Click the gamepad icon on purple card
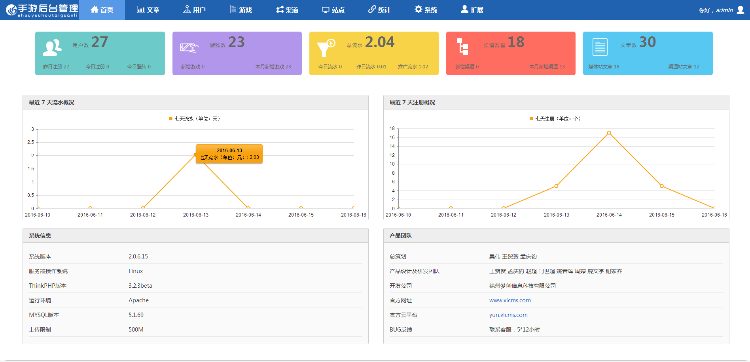Image resolution: width=750 pixels, height=362 pixels. pyautogui.click(x=189, y=47)
